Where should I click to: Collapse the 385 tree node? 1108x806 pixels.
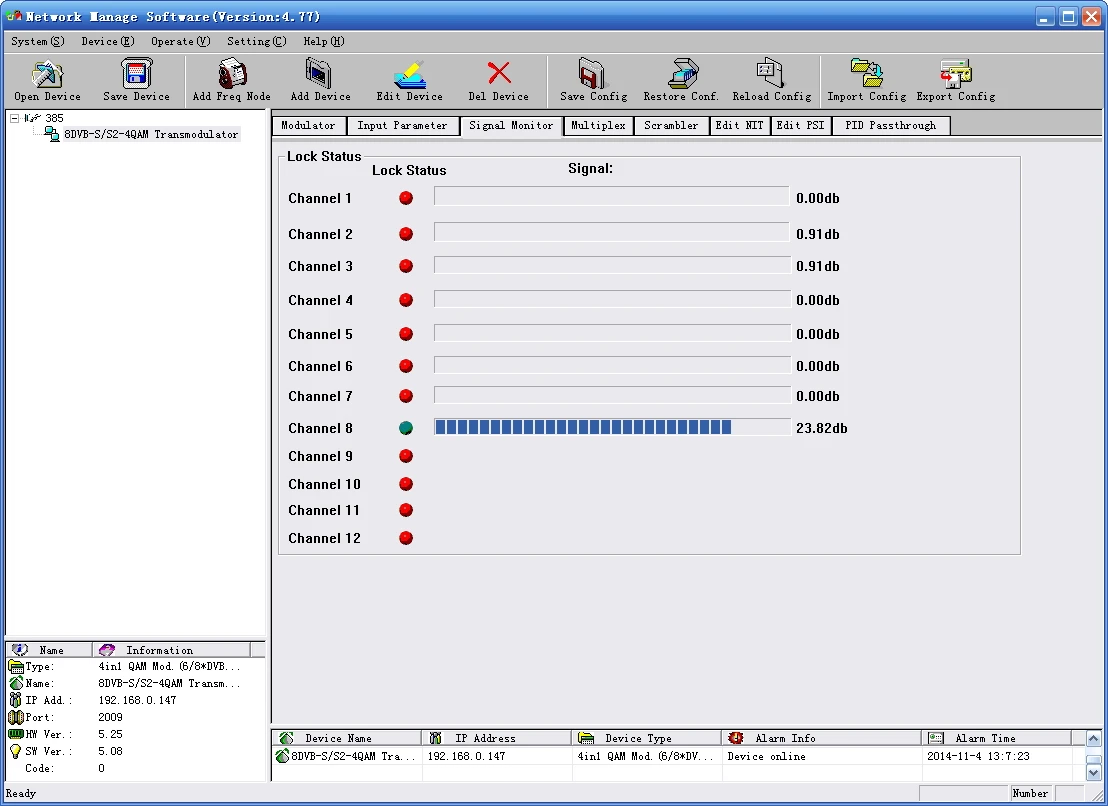(15, 118)
